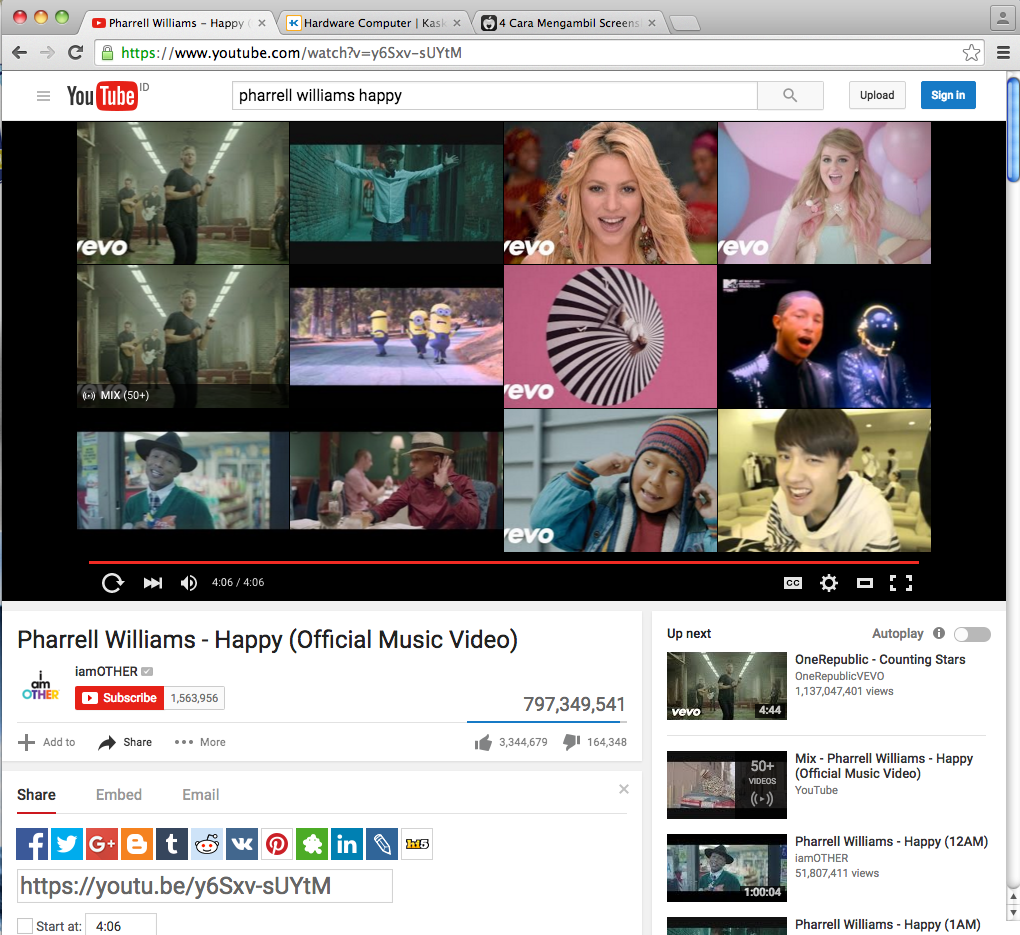Dislike the video with thumbs down
1020x935 pixels.
pos(572,742)
